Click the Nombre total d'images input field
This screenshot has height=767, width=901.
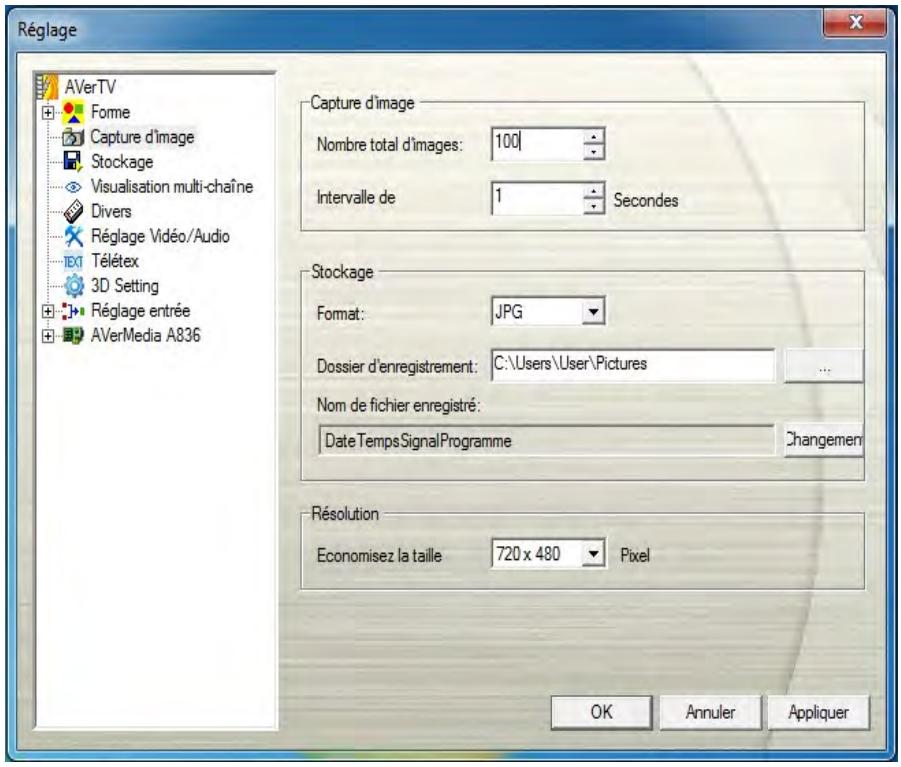[538, 142]
